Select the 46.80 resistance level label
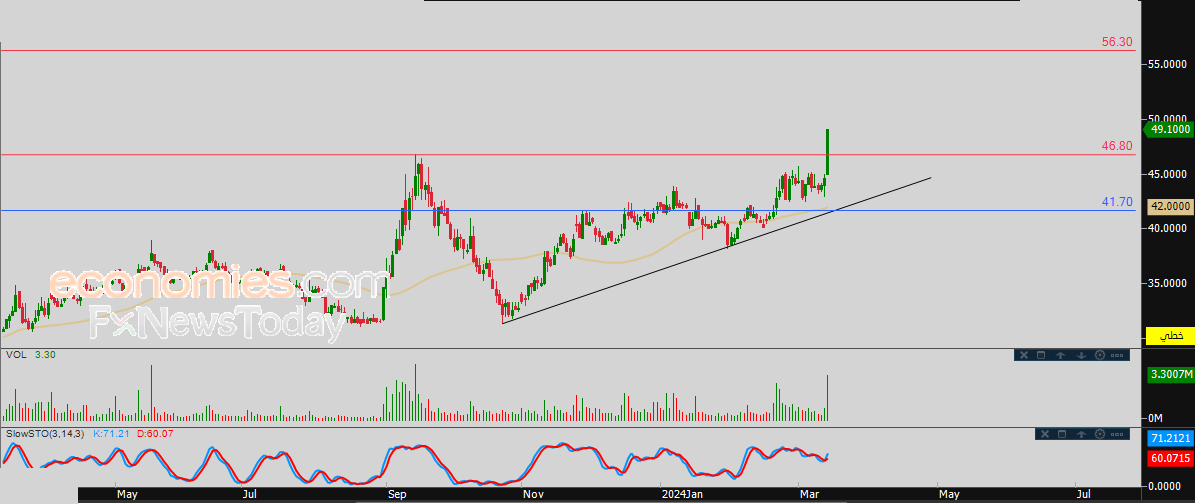 coord(1117,146)
